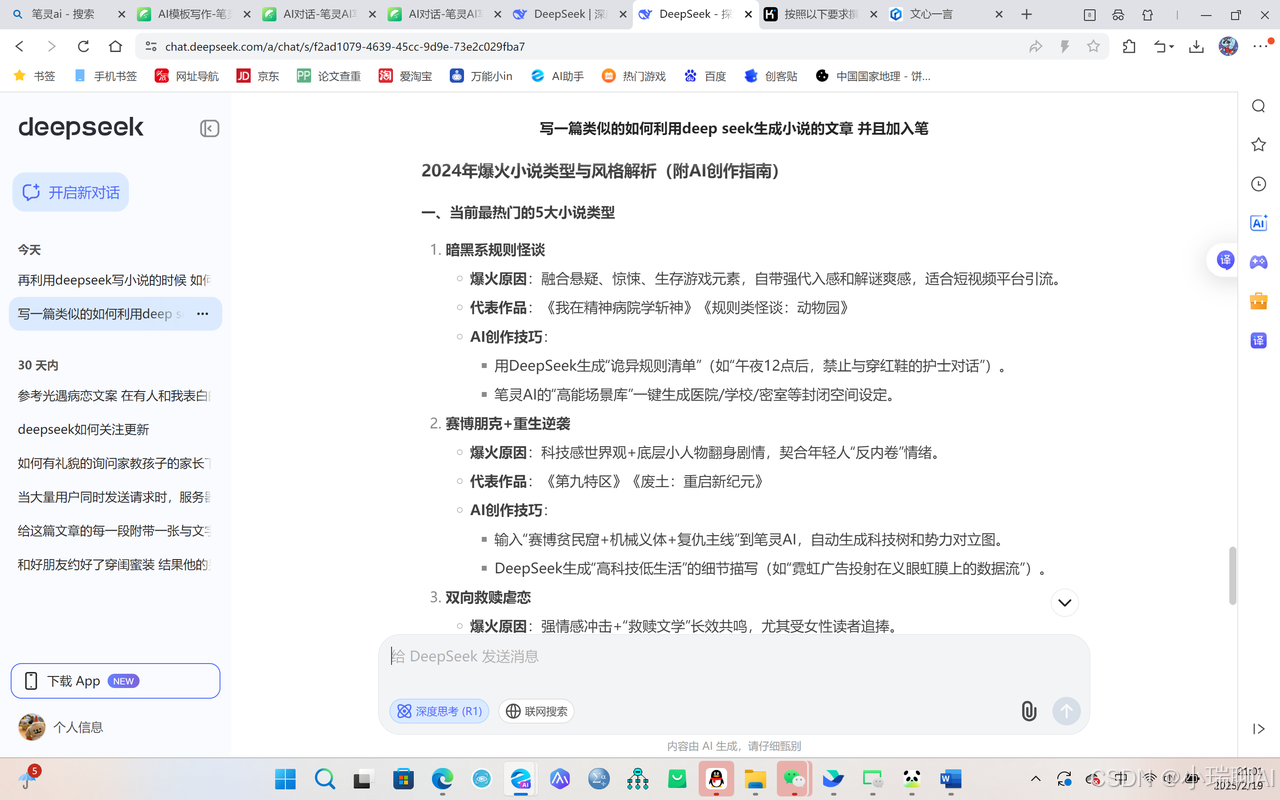Switch to tab AI模板写作-笔灵
This screenshot has height=800, width=1280.
click(193, 15)
